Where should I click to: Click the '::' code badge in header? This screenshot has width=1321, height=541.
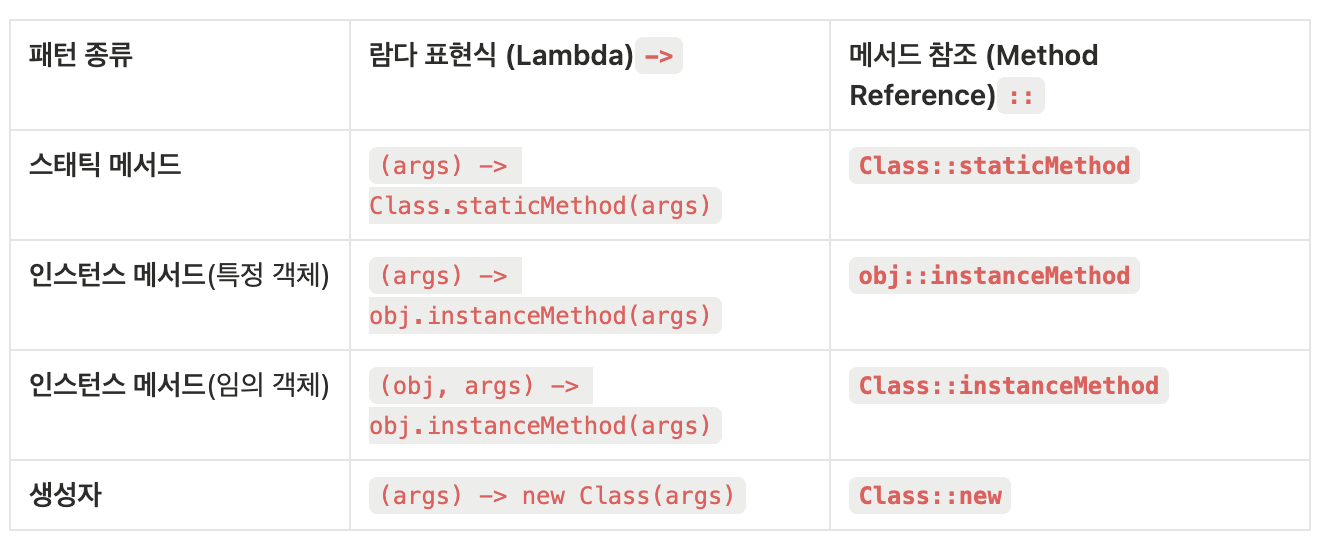1020,96
